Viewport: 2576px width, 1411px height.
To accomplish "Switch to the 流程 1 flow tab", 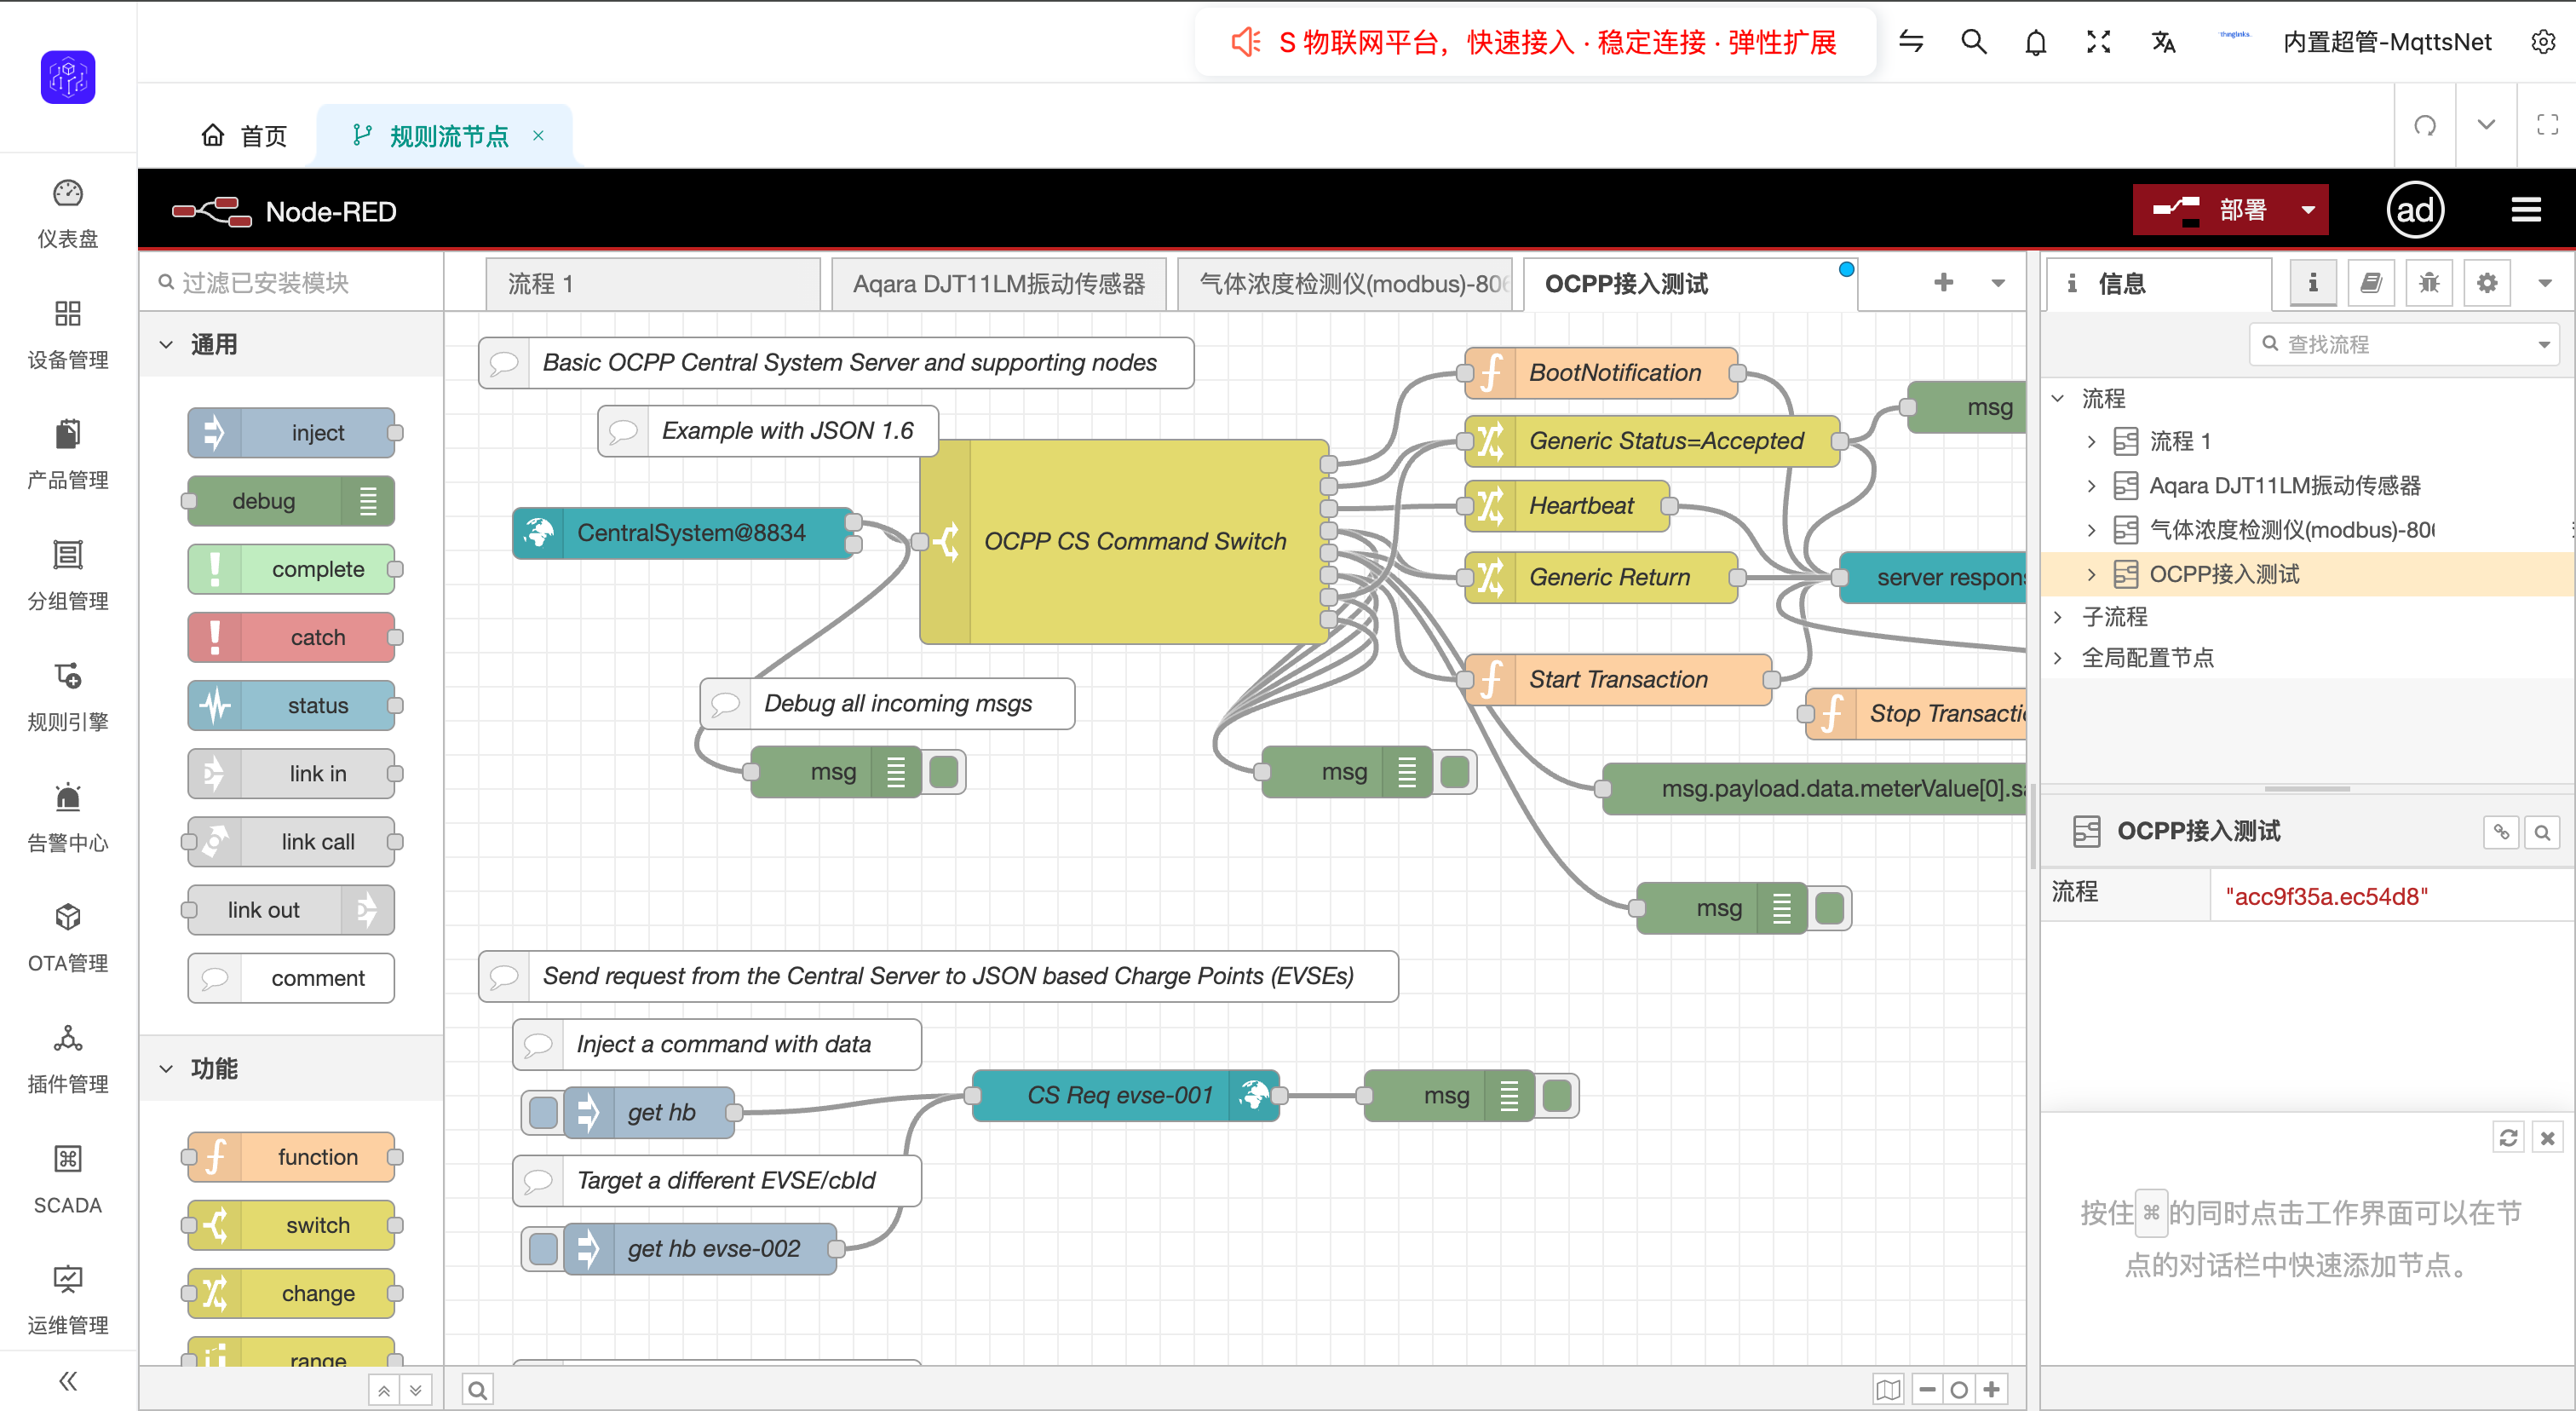I will [x=653, y=284].
